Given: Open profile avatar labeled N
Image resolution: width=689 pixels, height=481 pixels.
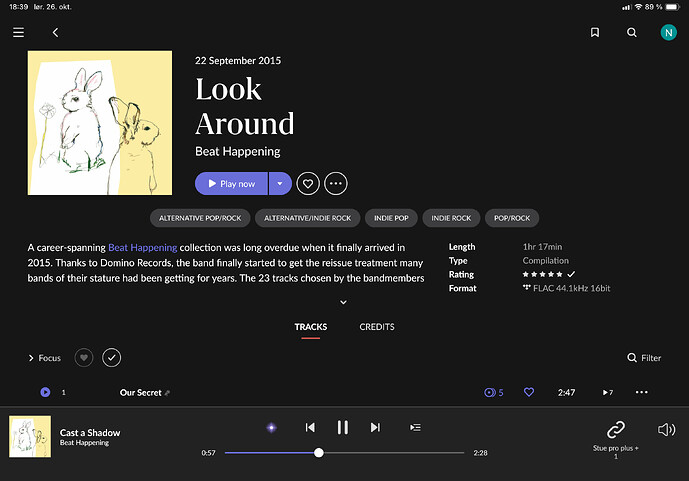Looking at the screenshot, I should pyautogui.click(x=668, y=33).
